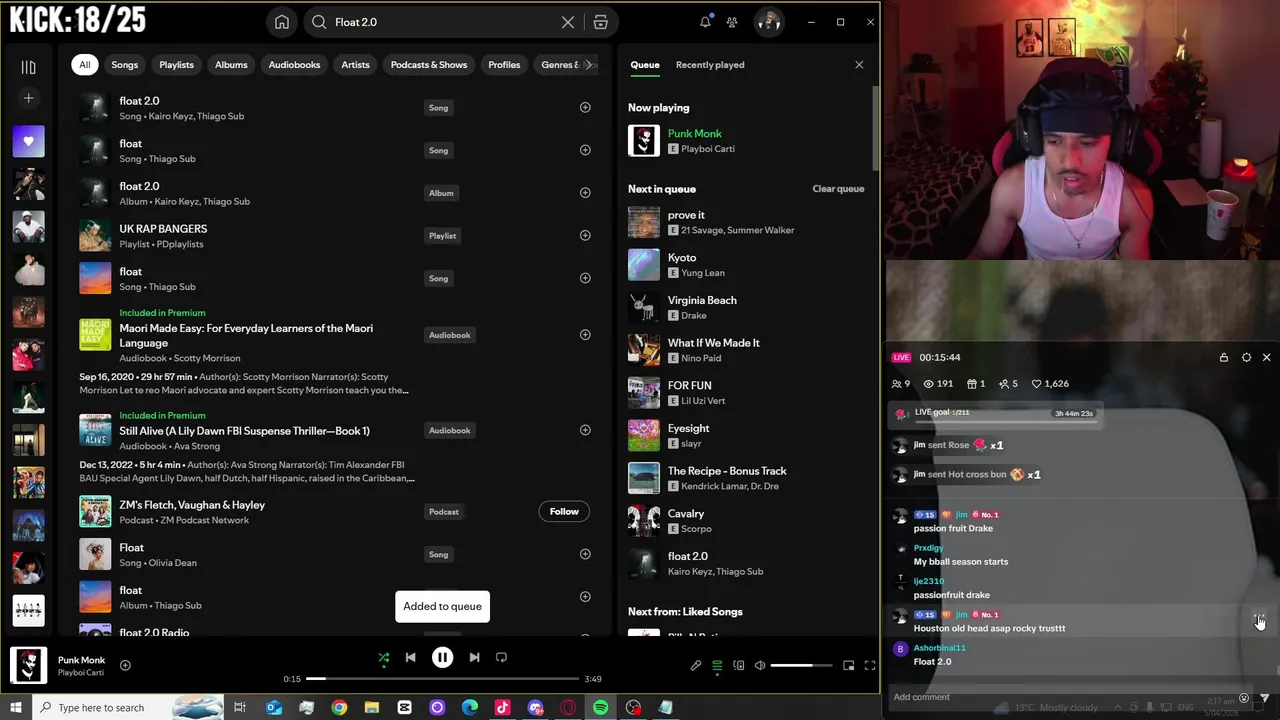Filter search results by Albums
Viewport: 1280px width, 720px height.
231,65
